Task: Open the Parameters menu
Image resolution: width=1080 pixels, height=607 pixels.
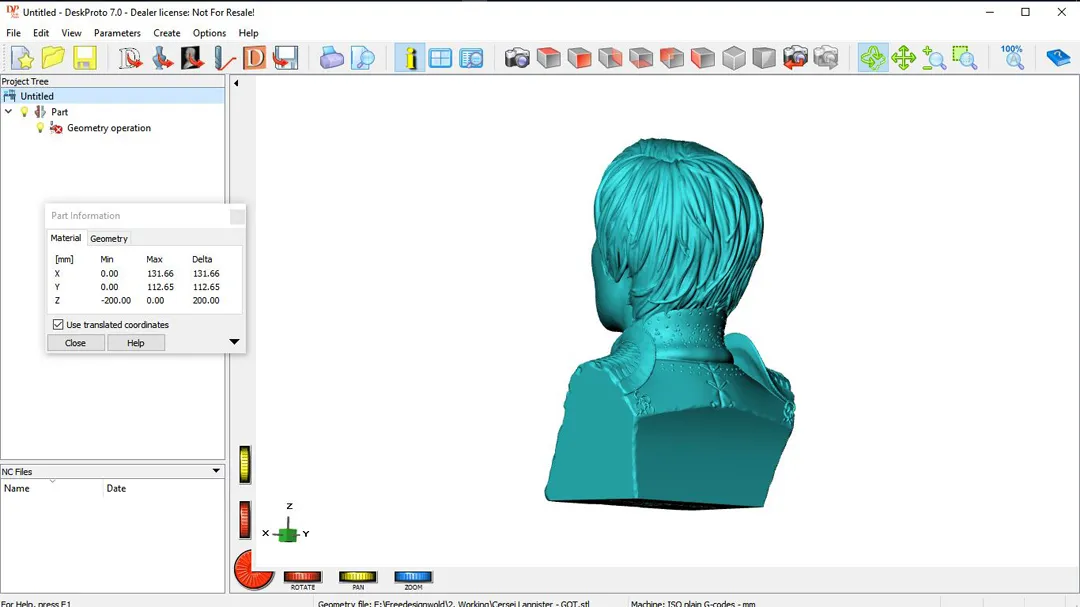Action: pos(117,33)
